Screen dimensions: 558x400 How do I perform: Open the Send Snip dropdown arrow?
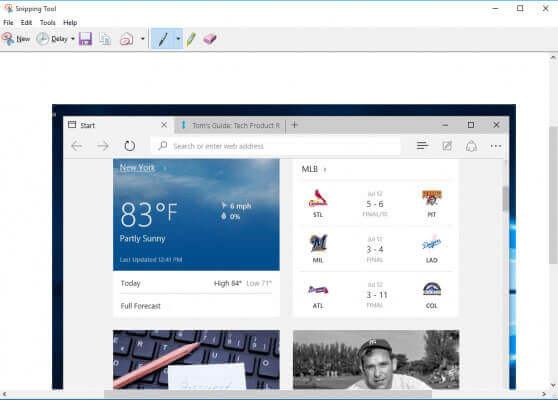tap(143, 38)
